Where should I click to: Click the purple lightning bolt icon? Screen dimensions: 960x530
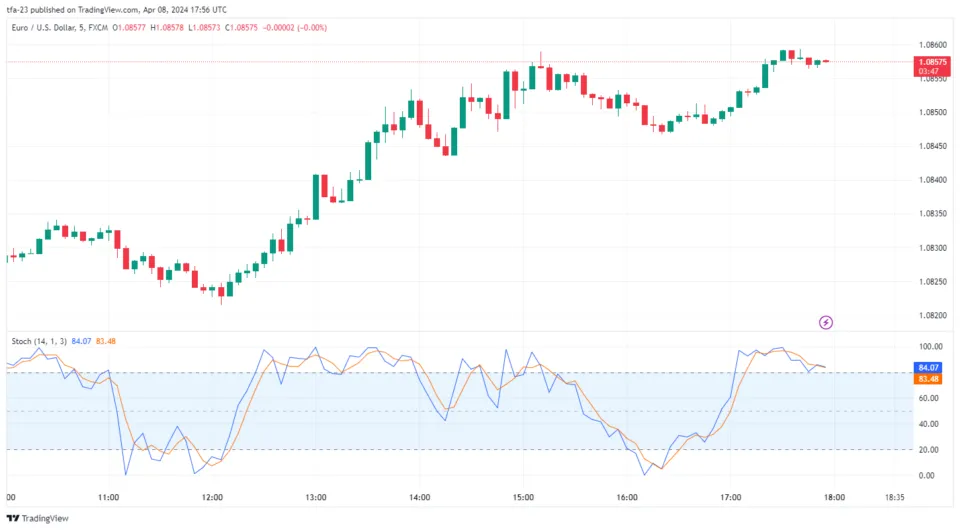click(826, 322)
